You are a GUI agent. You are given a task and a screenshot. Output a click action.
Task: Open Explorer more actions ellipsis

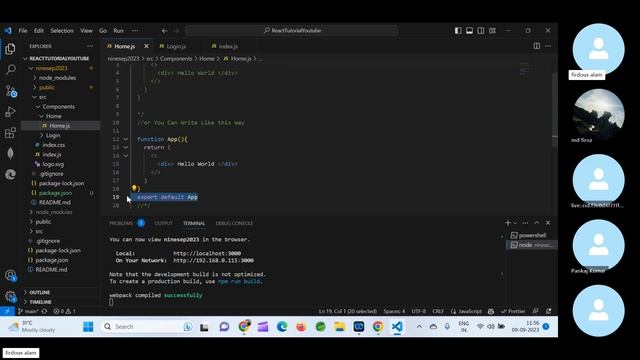click(x=90, y=46)
